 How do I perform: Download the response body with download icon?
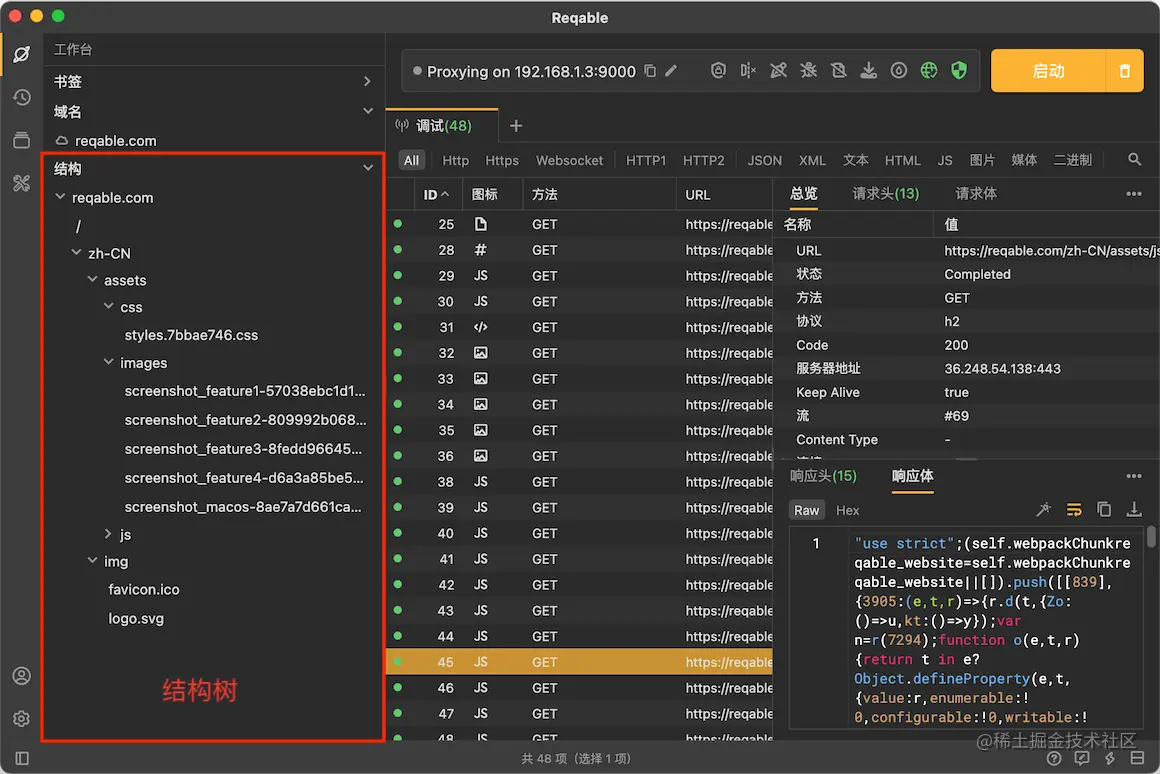[x=1134, y=510]
